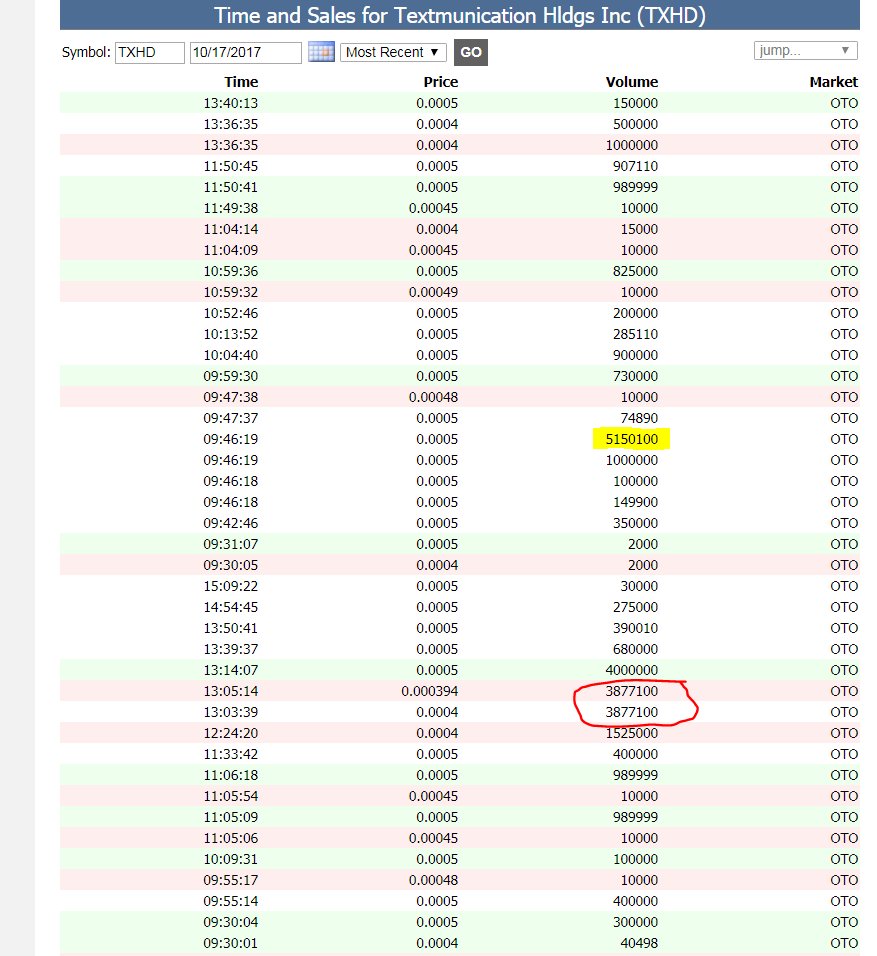Screen dimensions: 877x956
Task: Focus the Symbol field containing TXHD
Action: point(149,52)
